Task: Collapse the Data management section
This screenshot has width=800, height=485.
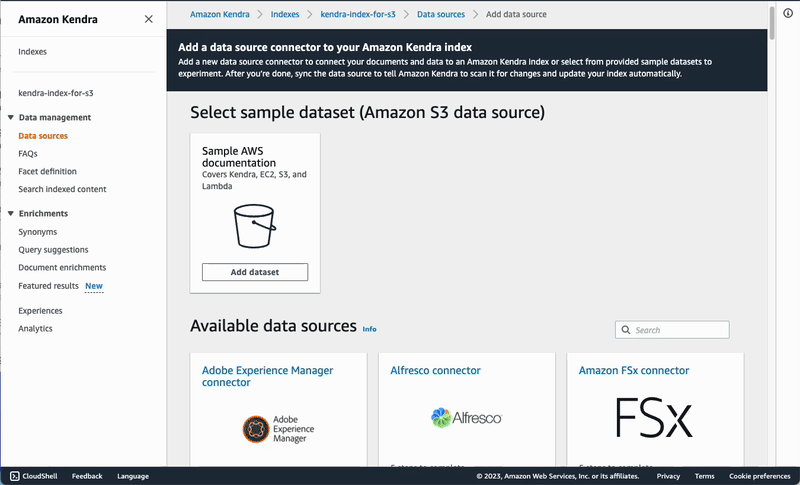Action: click(x=11, y=117)
